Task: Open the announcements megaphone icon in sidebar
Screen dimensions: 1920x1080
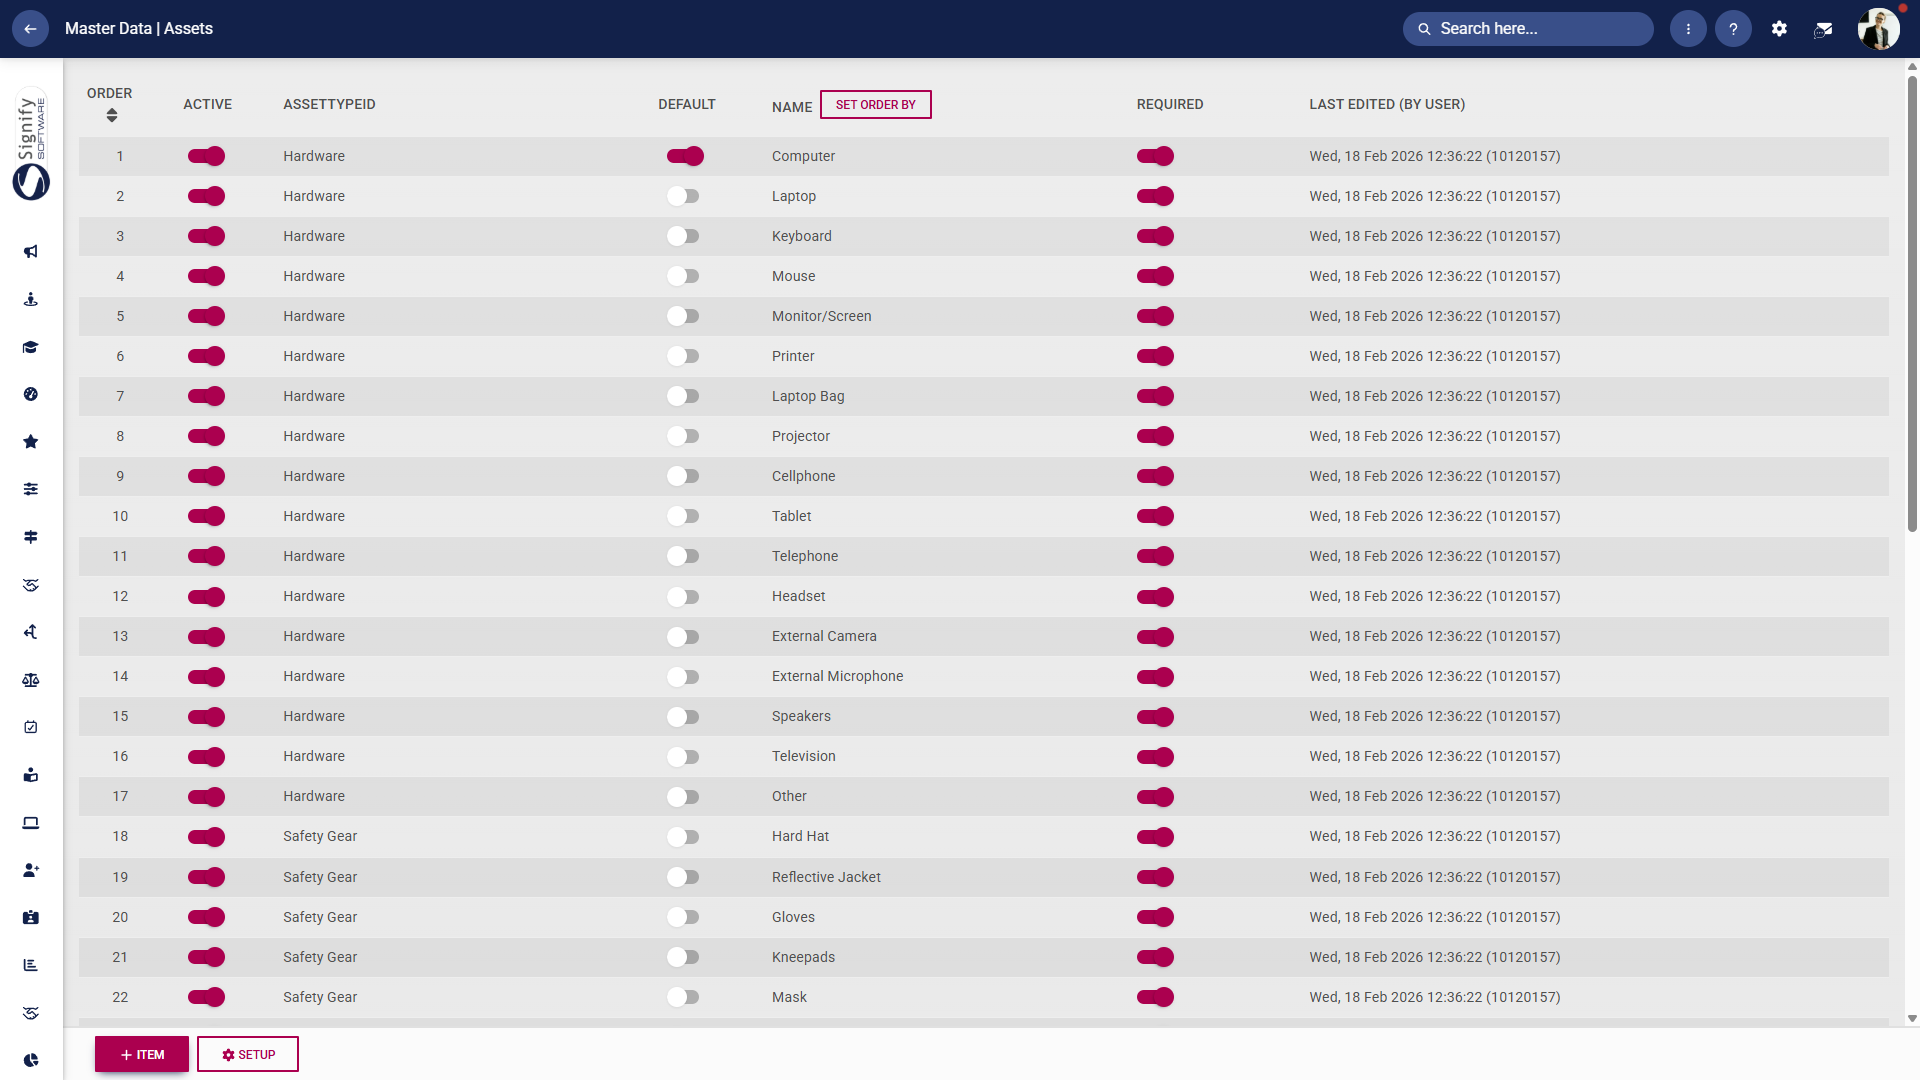Action: [x=31, y=252]
